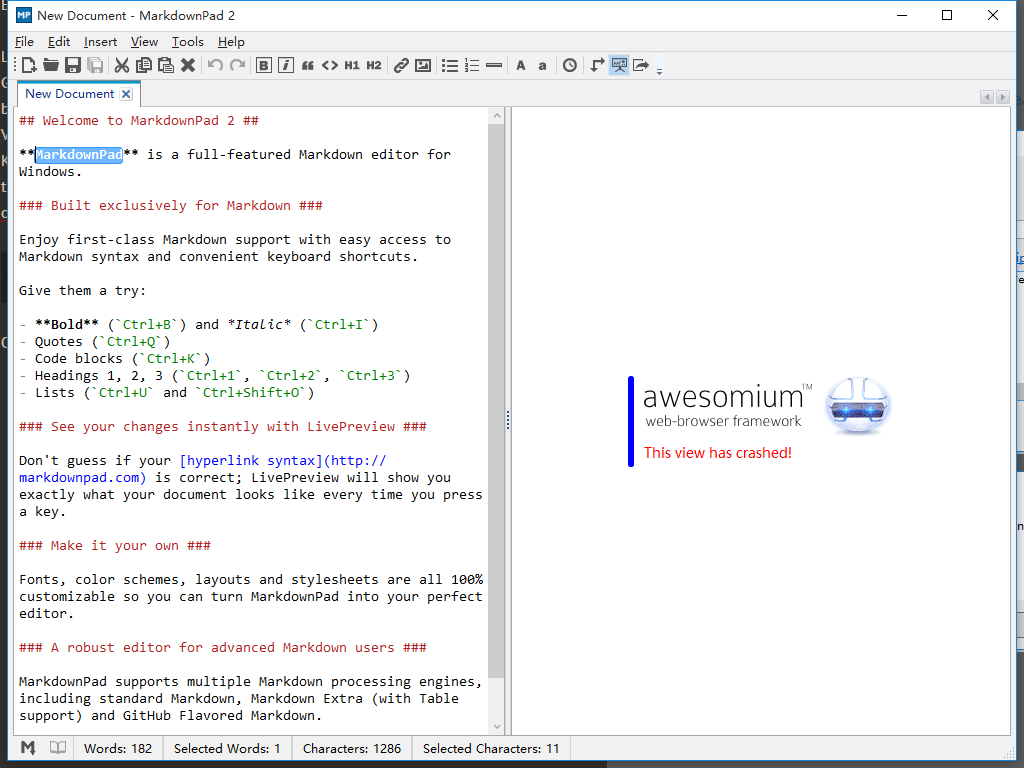The image size is (1024, 768).
Task: Select the New Document tab
Action: (x=69, y=94)
